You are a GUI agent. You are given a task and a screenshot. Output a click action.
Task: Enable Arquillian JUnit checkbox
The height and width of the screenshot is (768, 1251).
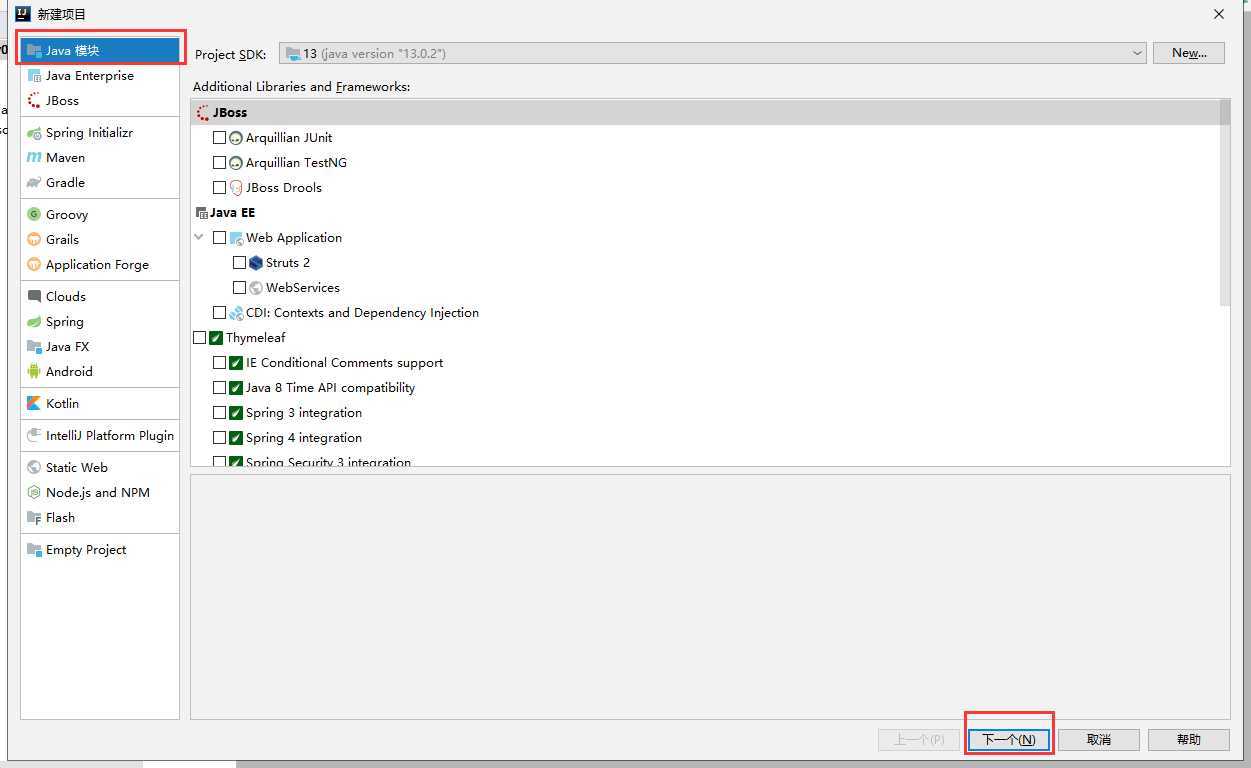pos(219,137)
